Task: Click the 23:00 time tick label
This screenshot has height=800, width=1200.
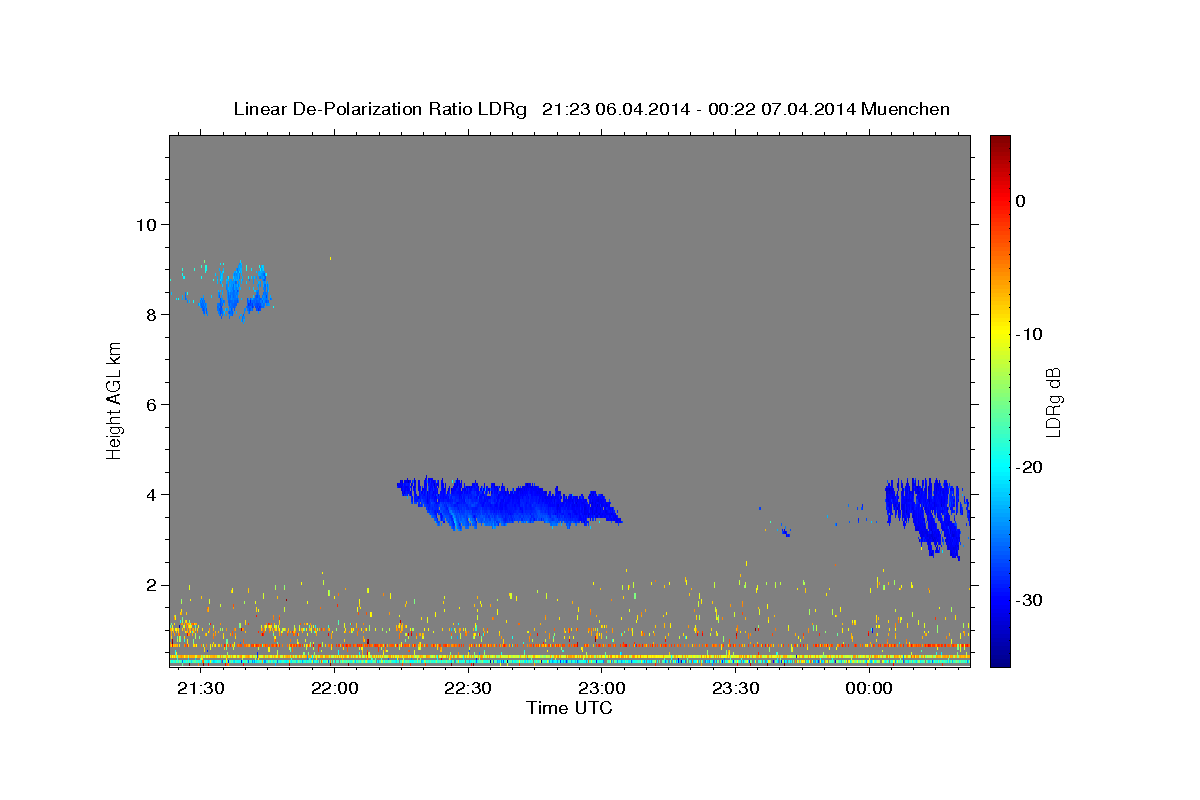Action: coord(602,689)
